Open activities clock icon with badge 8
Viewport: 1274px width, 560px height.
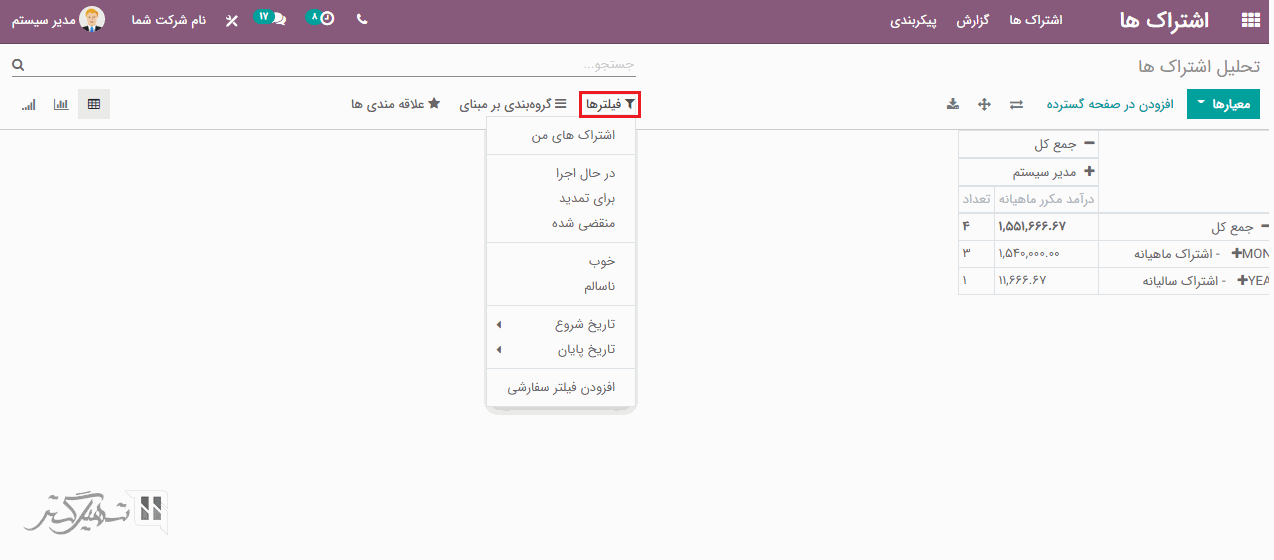pos(321,18)
